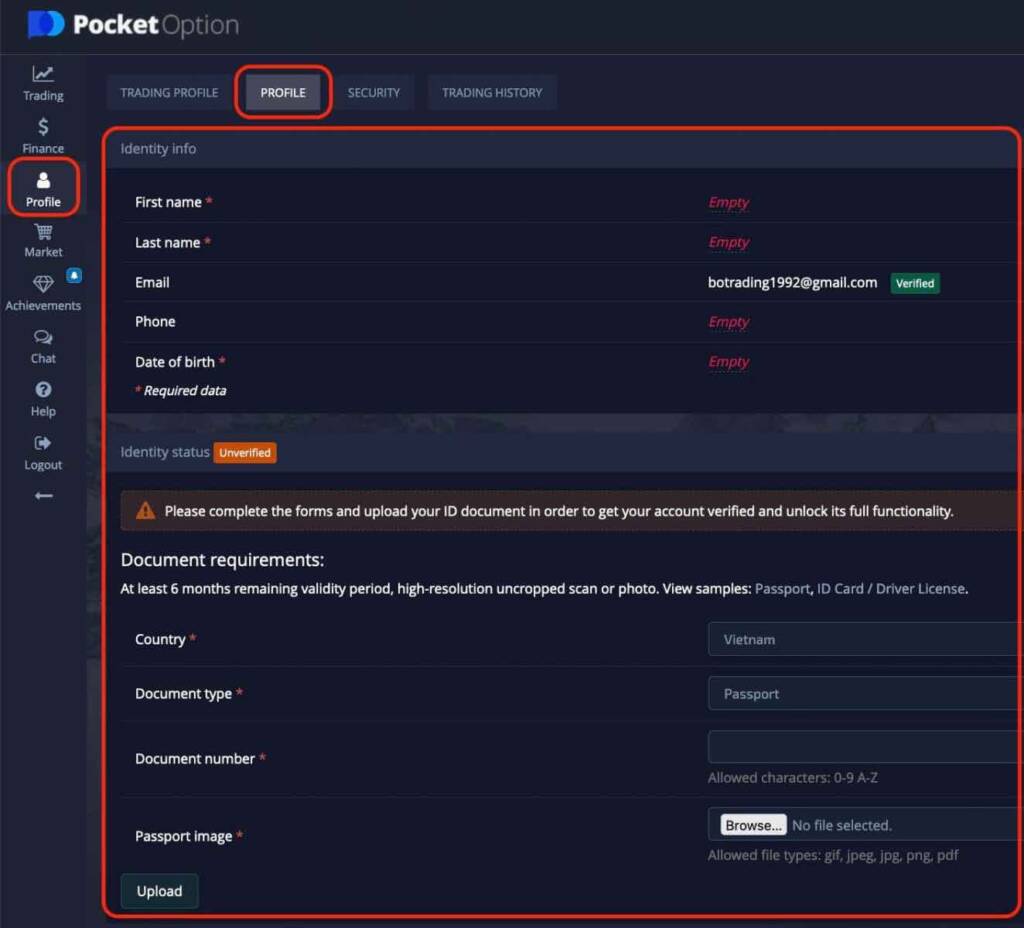The image size is (1024, 928).
Task: Open the Document type dropdown showing Passport
Action: point(860,693)
